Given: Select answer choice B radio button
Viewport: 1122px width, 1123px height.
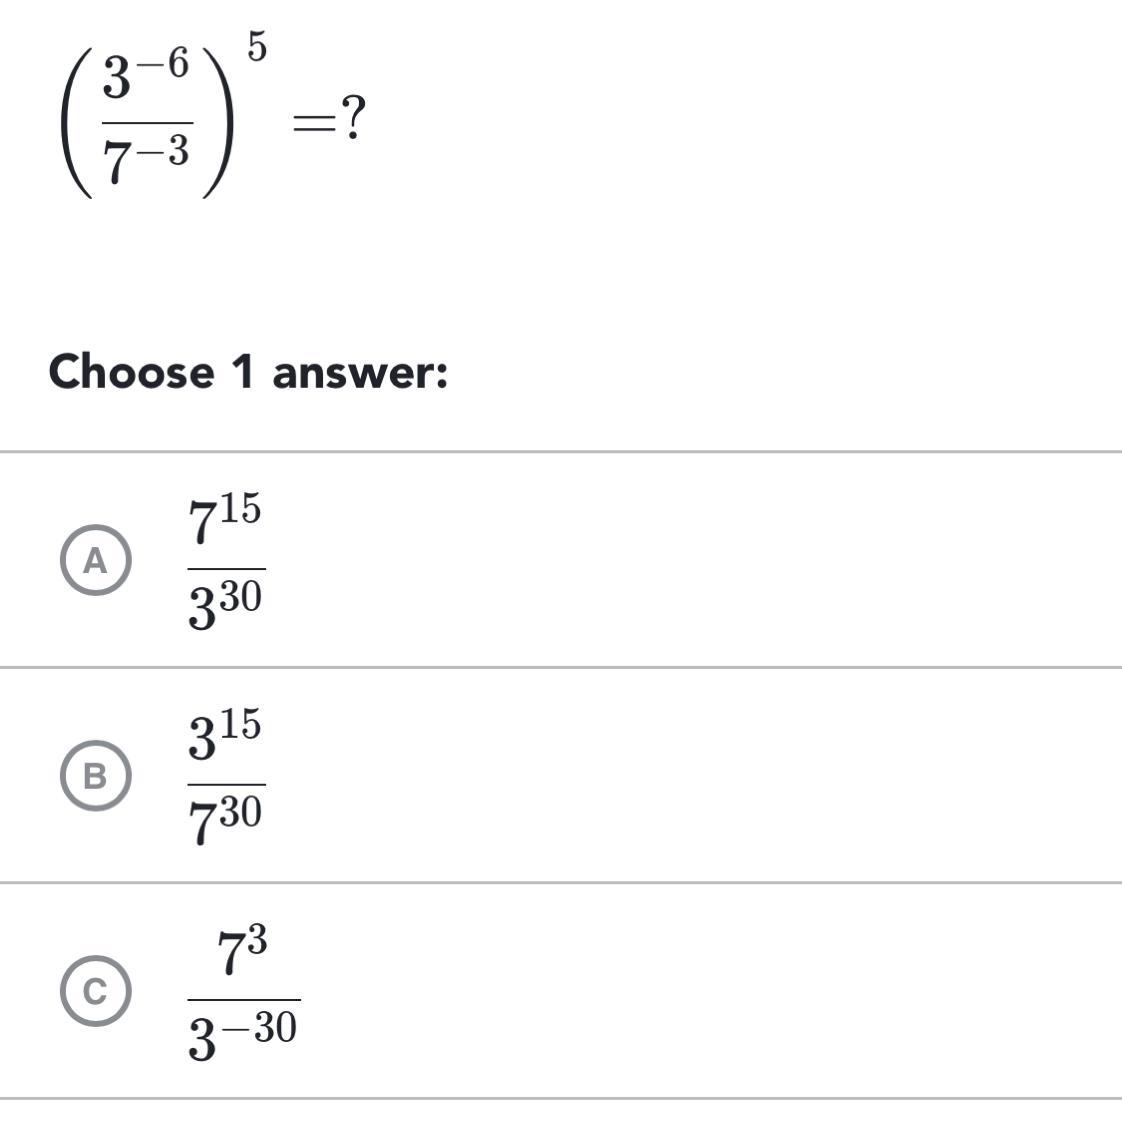Looking at the screenshot, I should coord(95,776).
